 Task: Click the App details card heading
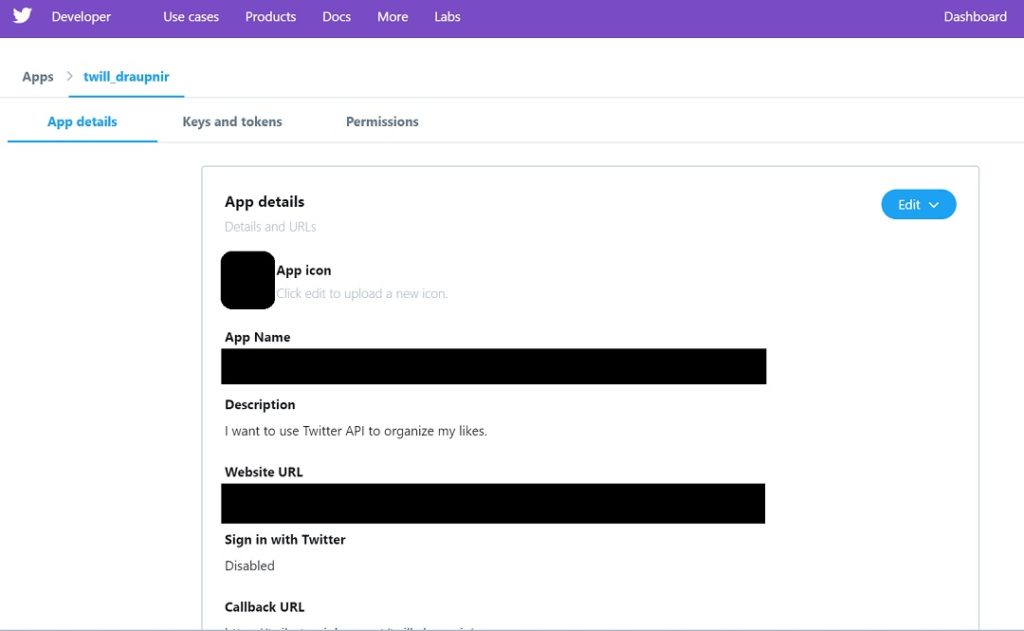coord(264,202)
